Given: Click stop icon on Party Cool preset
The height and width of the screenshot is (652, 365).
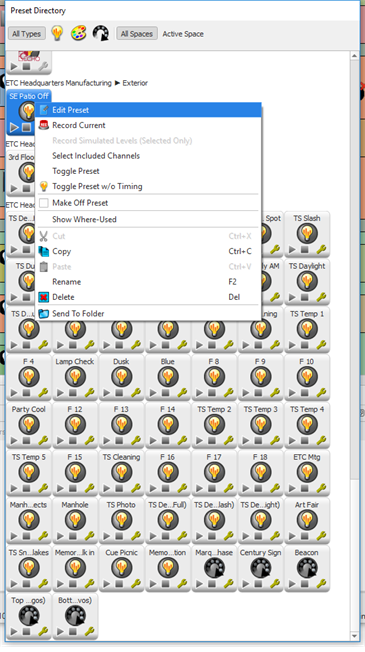Looking at the screenshot, I should coord(26,440).
